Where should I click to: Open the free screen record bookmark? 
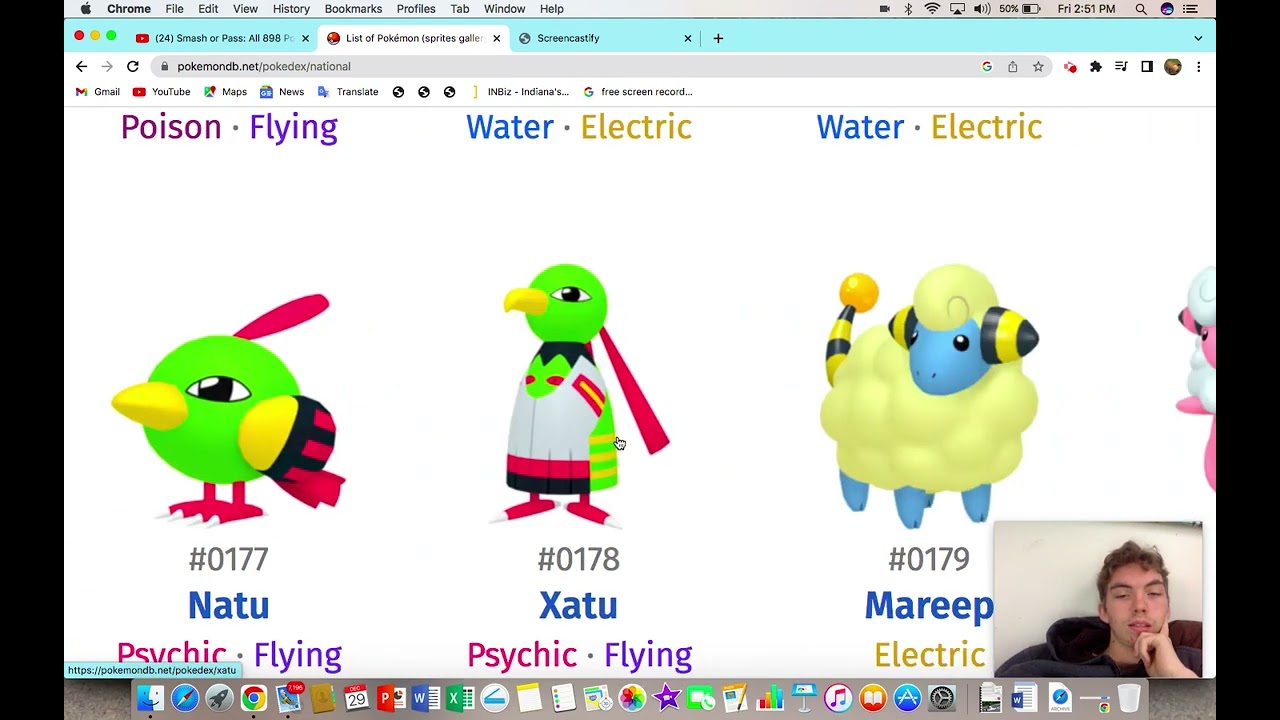point(638,92)
